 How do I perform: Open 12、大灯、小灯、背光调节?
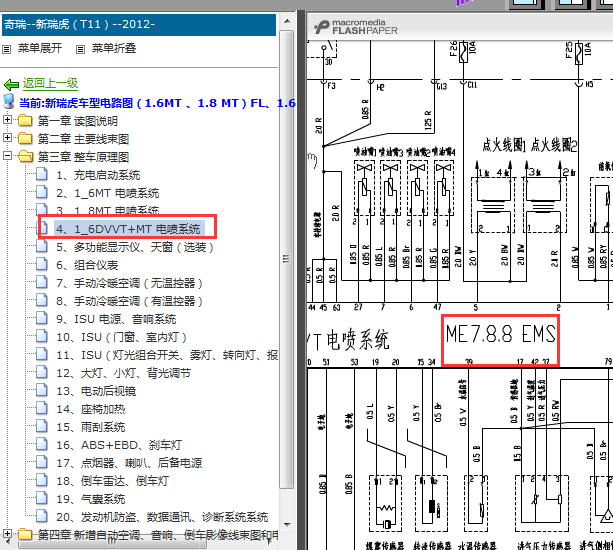pos(124,373)
